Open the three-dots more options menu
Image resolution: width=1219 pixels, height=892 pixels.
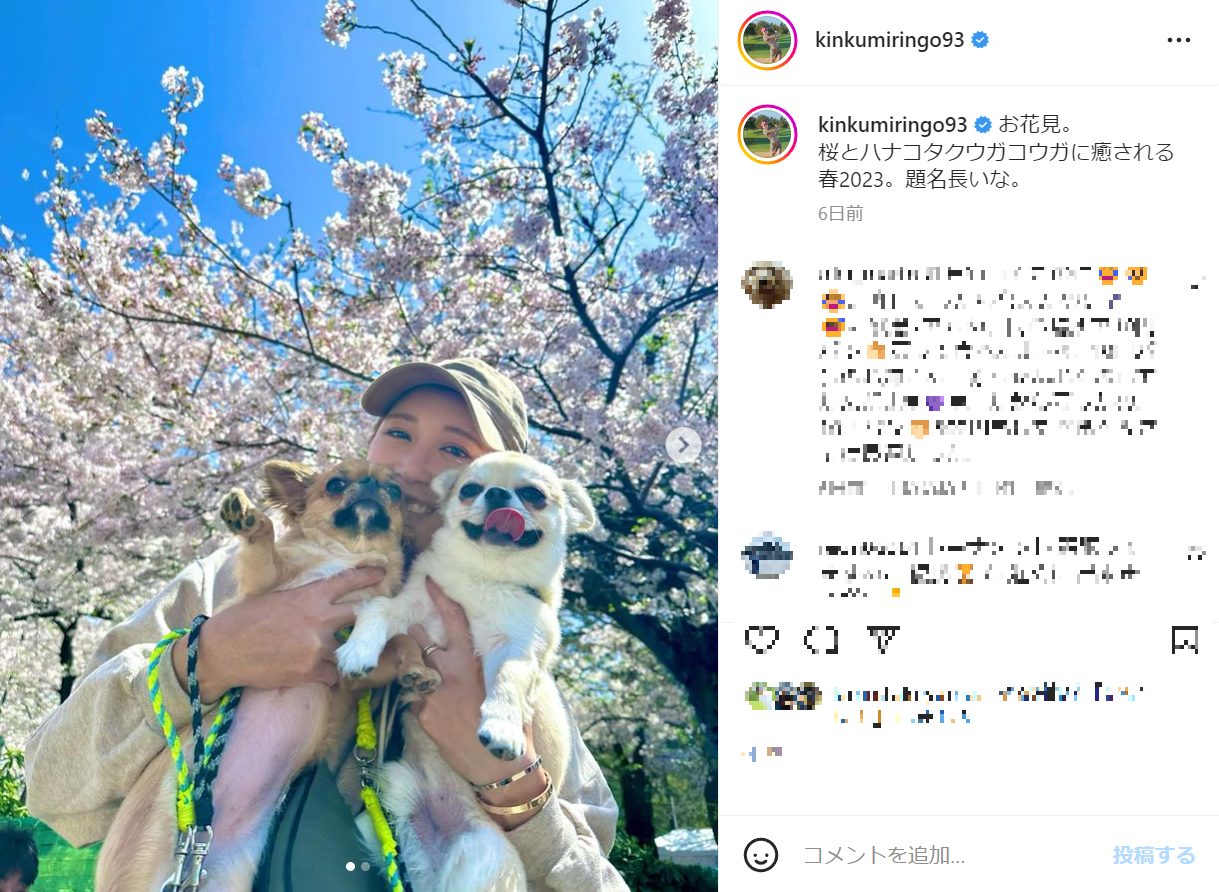click(x=1179, y=40)
